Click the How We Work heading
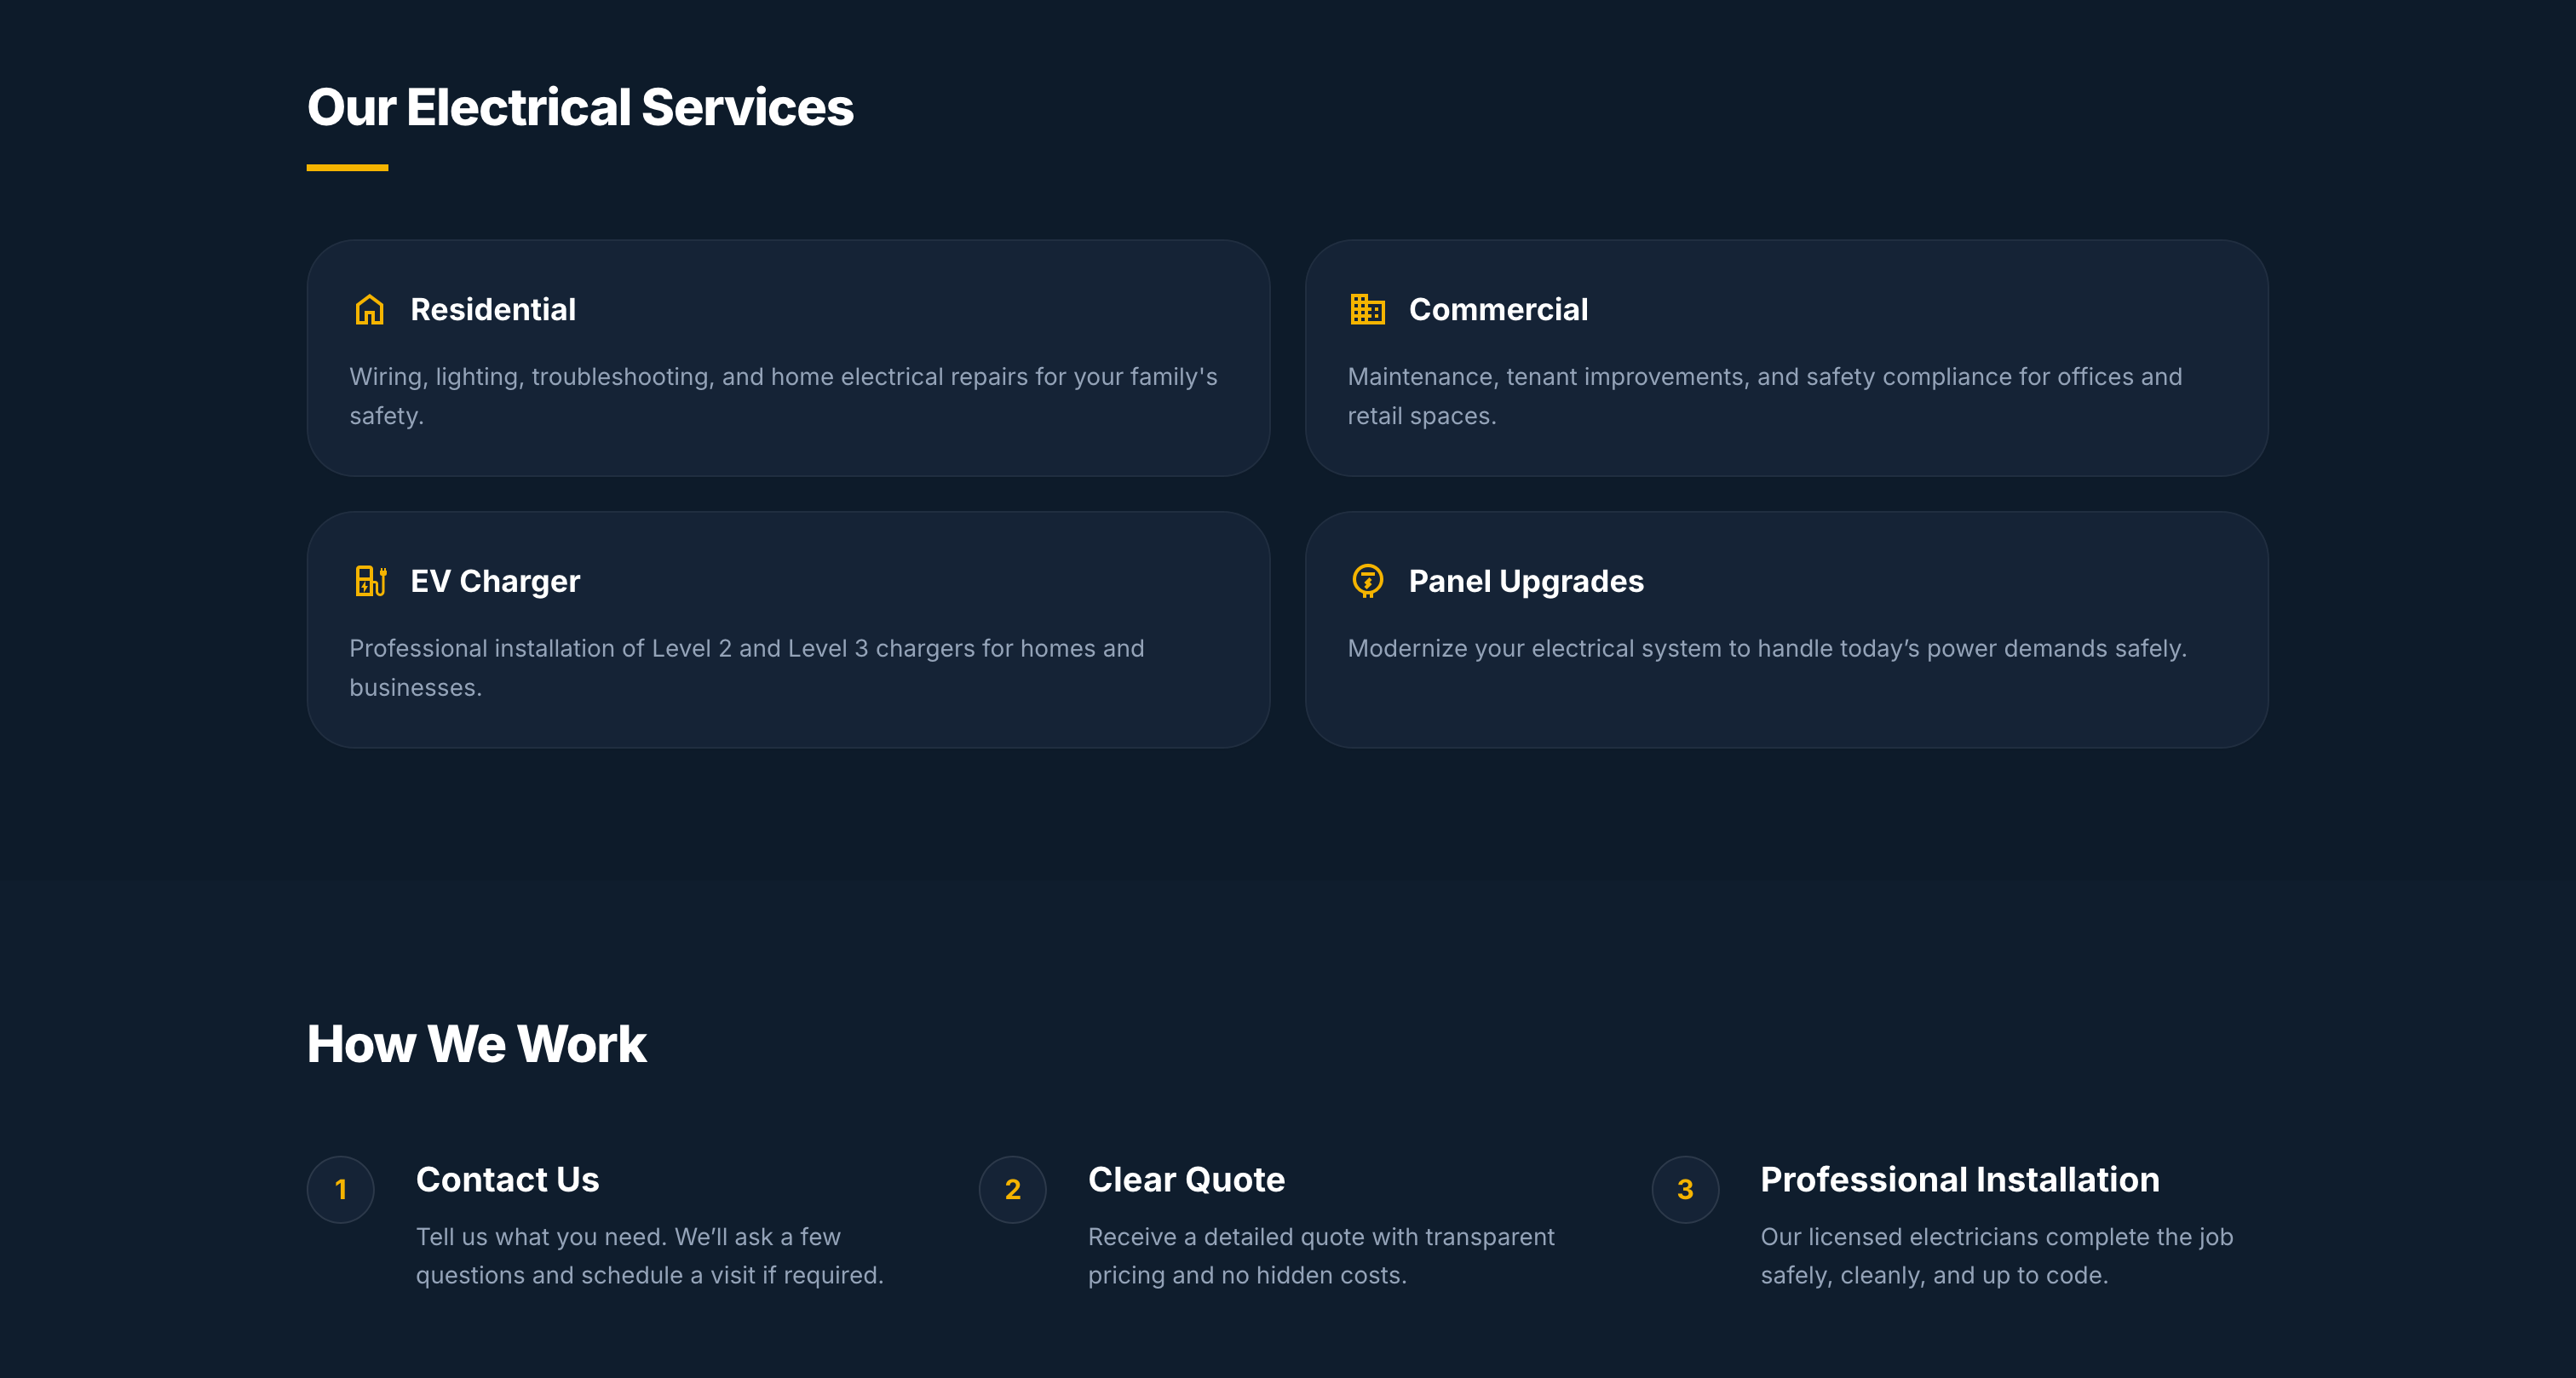 click(477, 1043)
